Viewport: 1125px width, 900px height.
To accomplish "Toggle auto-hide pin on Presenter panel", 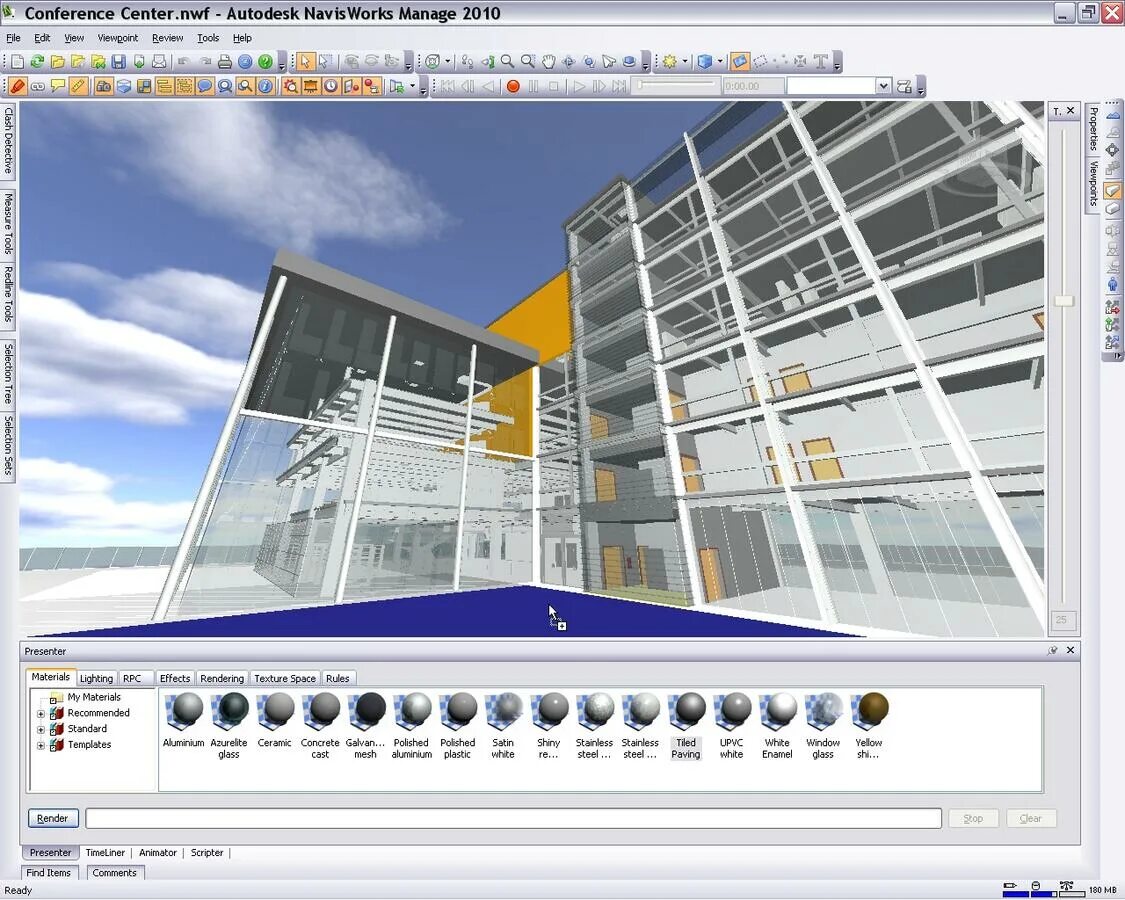I will [1053, 650].
